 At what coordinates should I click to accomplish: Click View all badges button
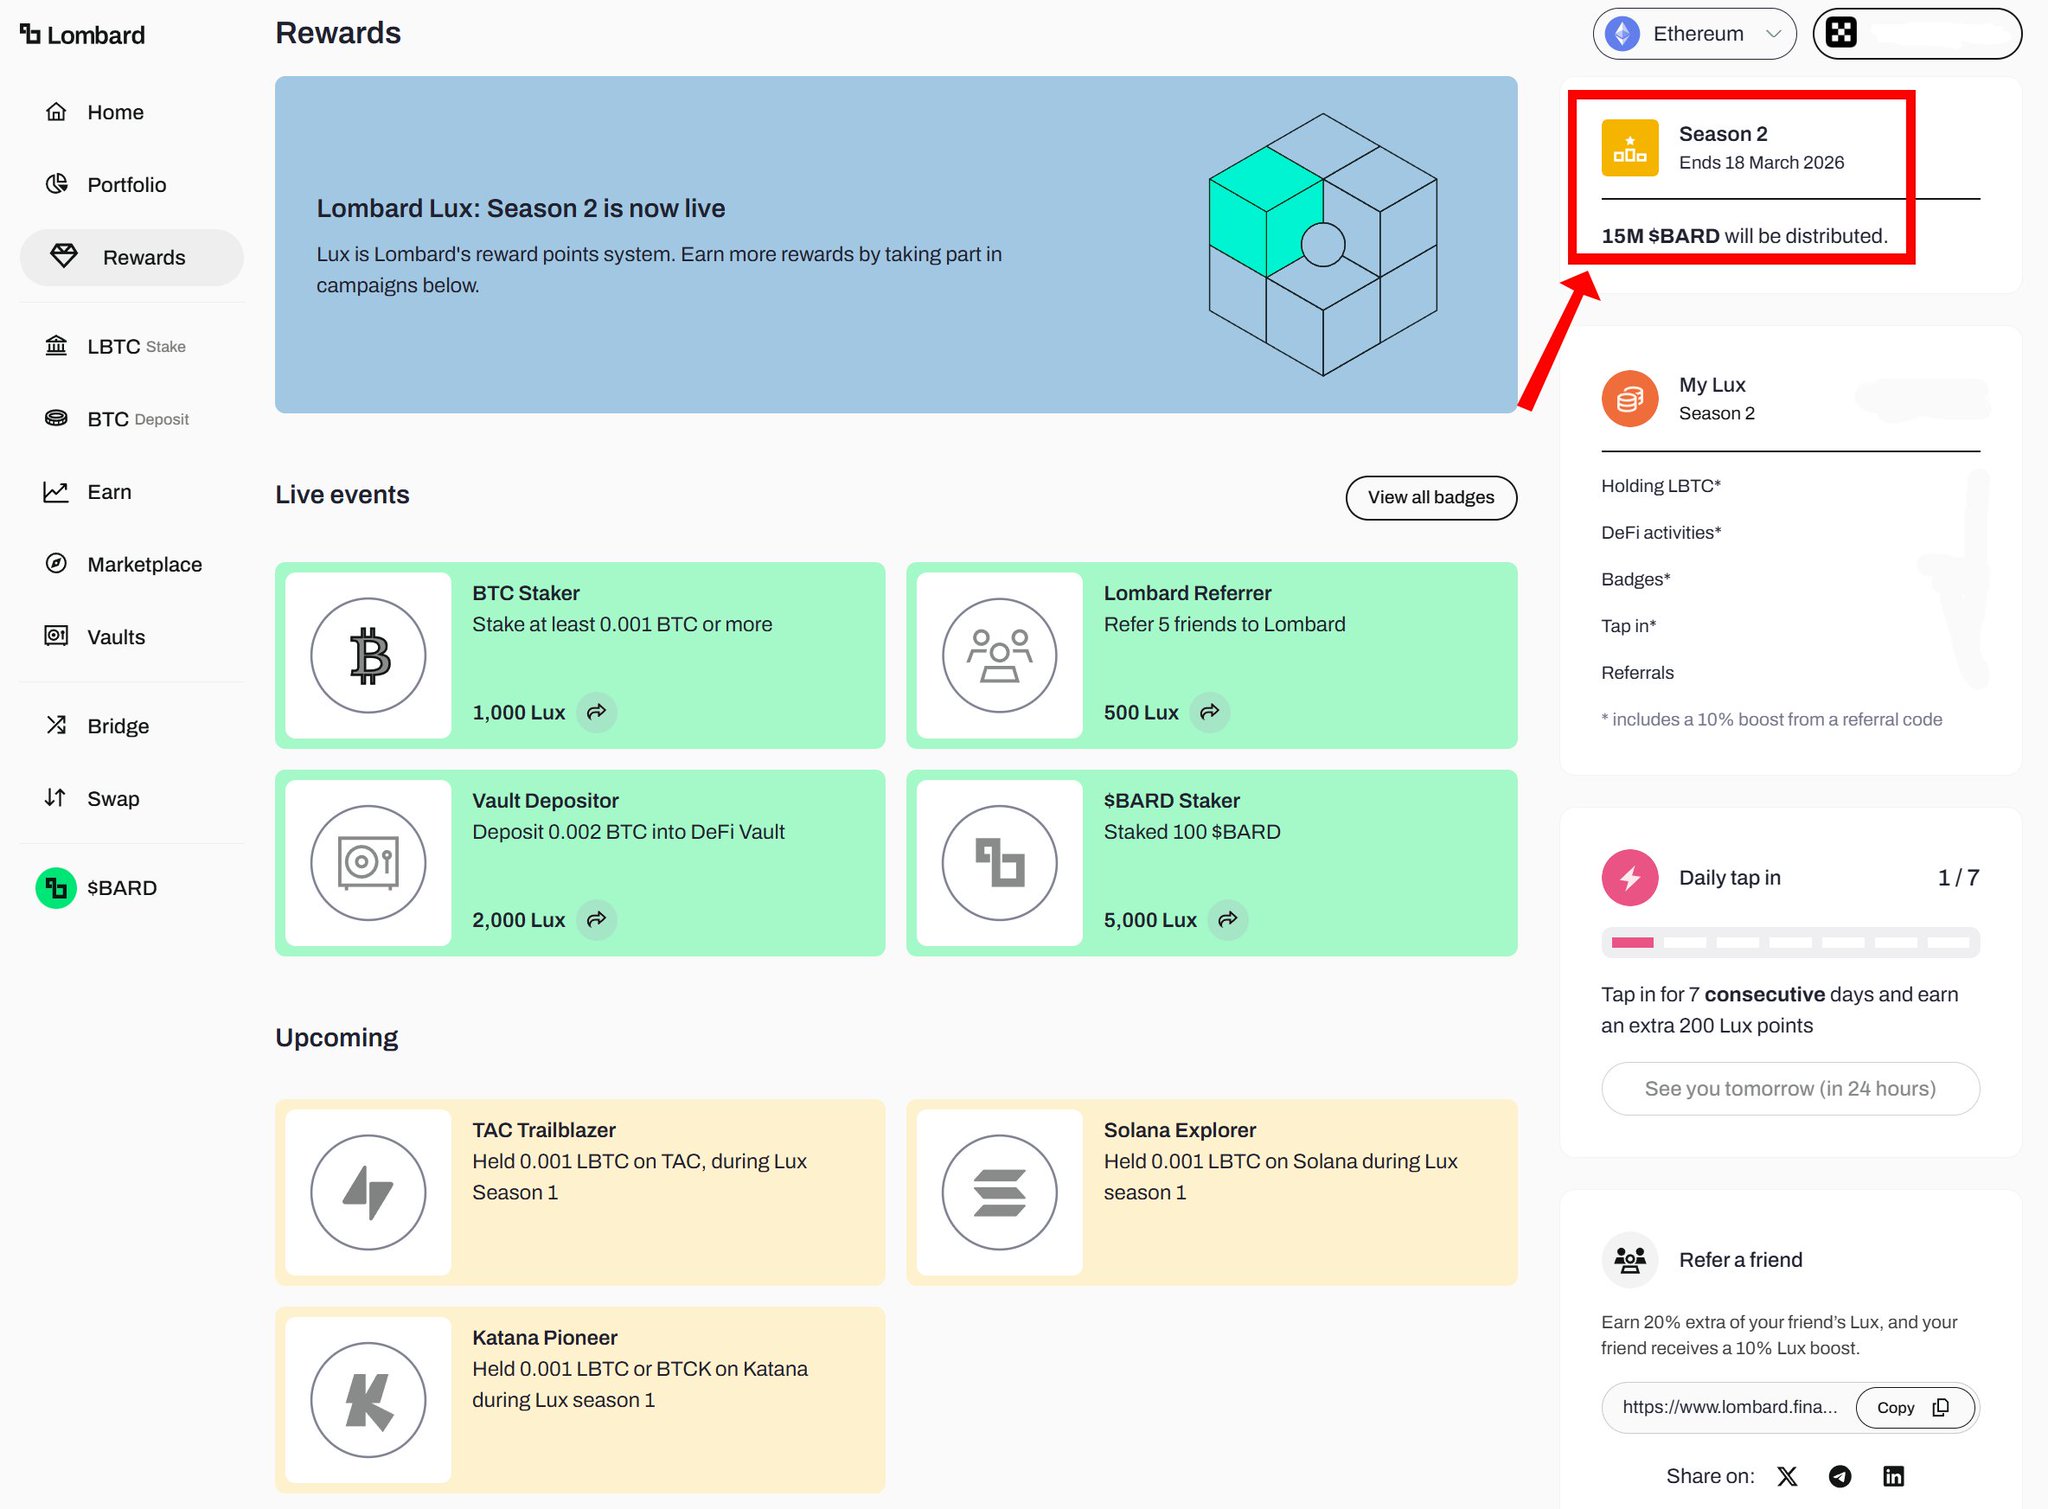(x=1430, y=497)
